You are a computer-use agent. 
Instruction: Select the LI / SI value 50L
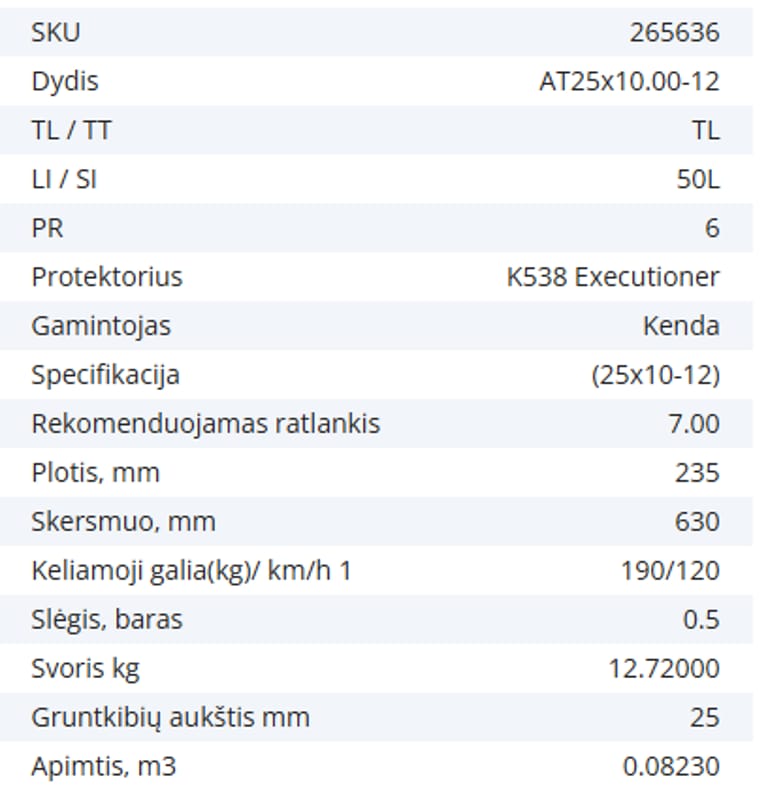pos(697,179)
